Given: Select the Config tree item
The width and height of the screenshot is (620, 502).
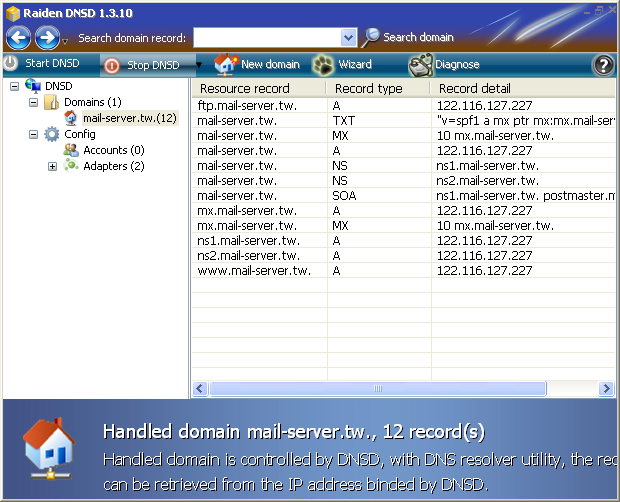Looking at the screenshot, I should pos(80,134).
